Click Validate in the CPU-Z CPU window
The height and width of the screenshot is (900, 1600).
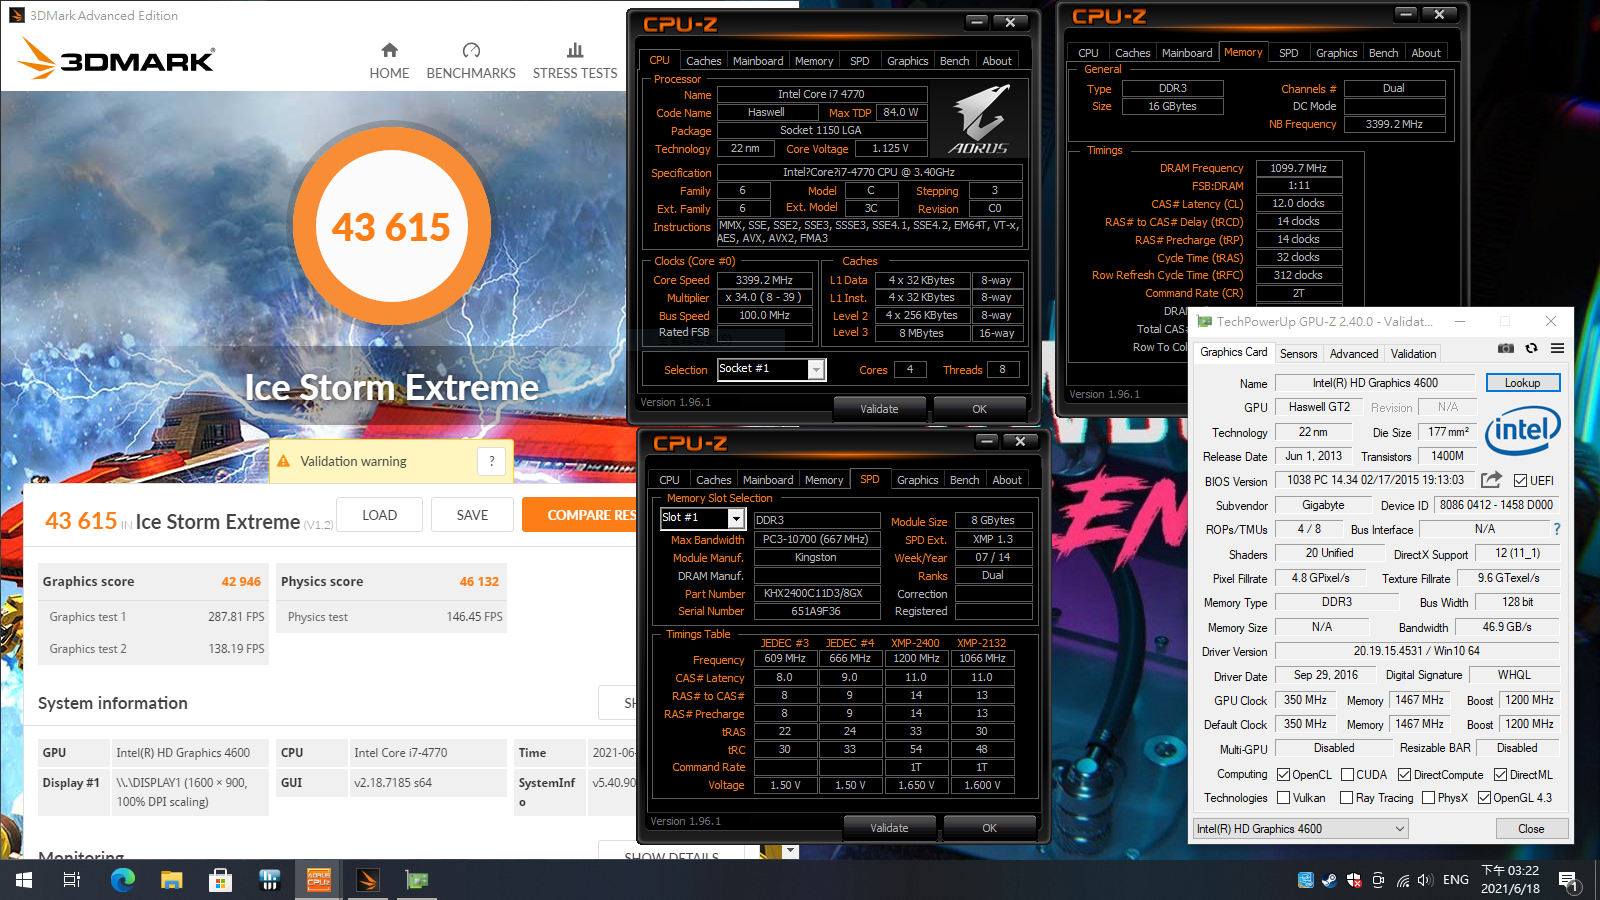[880, 409]
